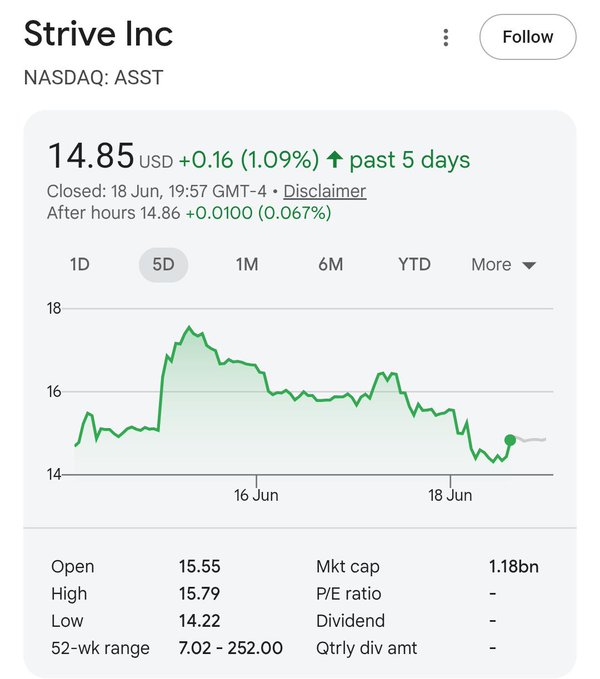Viewport: 600px width, 679px height.
Task: Click the green up-arrow trend icon
Action: click(335, 159)
